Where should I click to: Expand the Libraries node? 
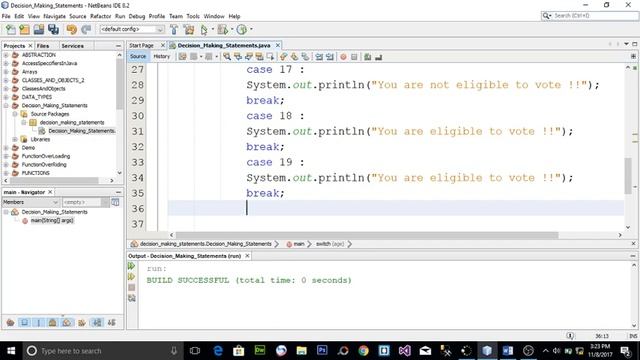click(15, 139)
